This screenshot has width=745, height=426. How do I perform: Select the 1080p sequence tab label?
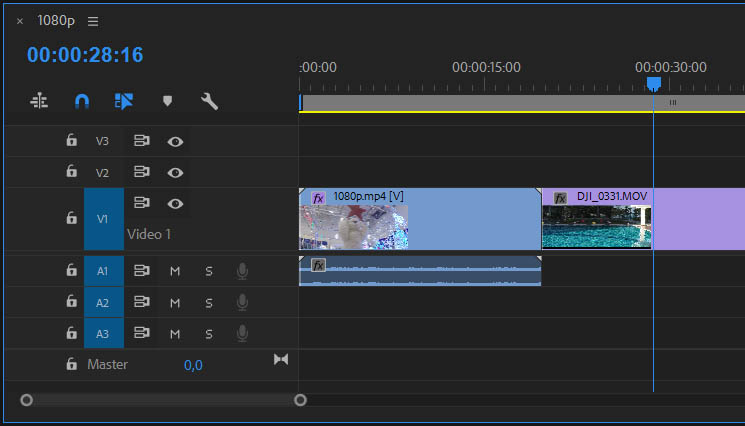56,20
